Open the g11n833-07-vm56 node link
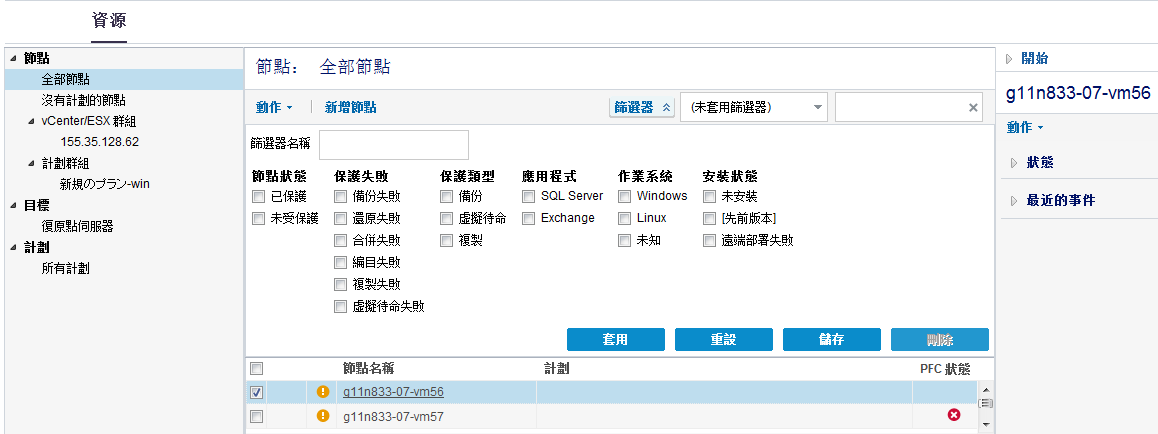Screen dimensions: 1158x434 [x=393, y=393]
